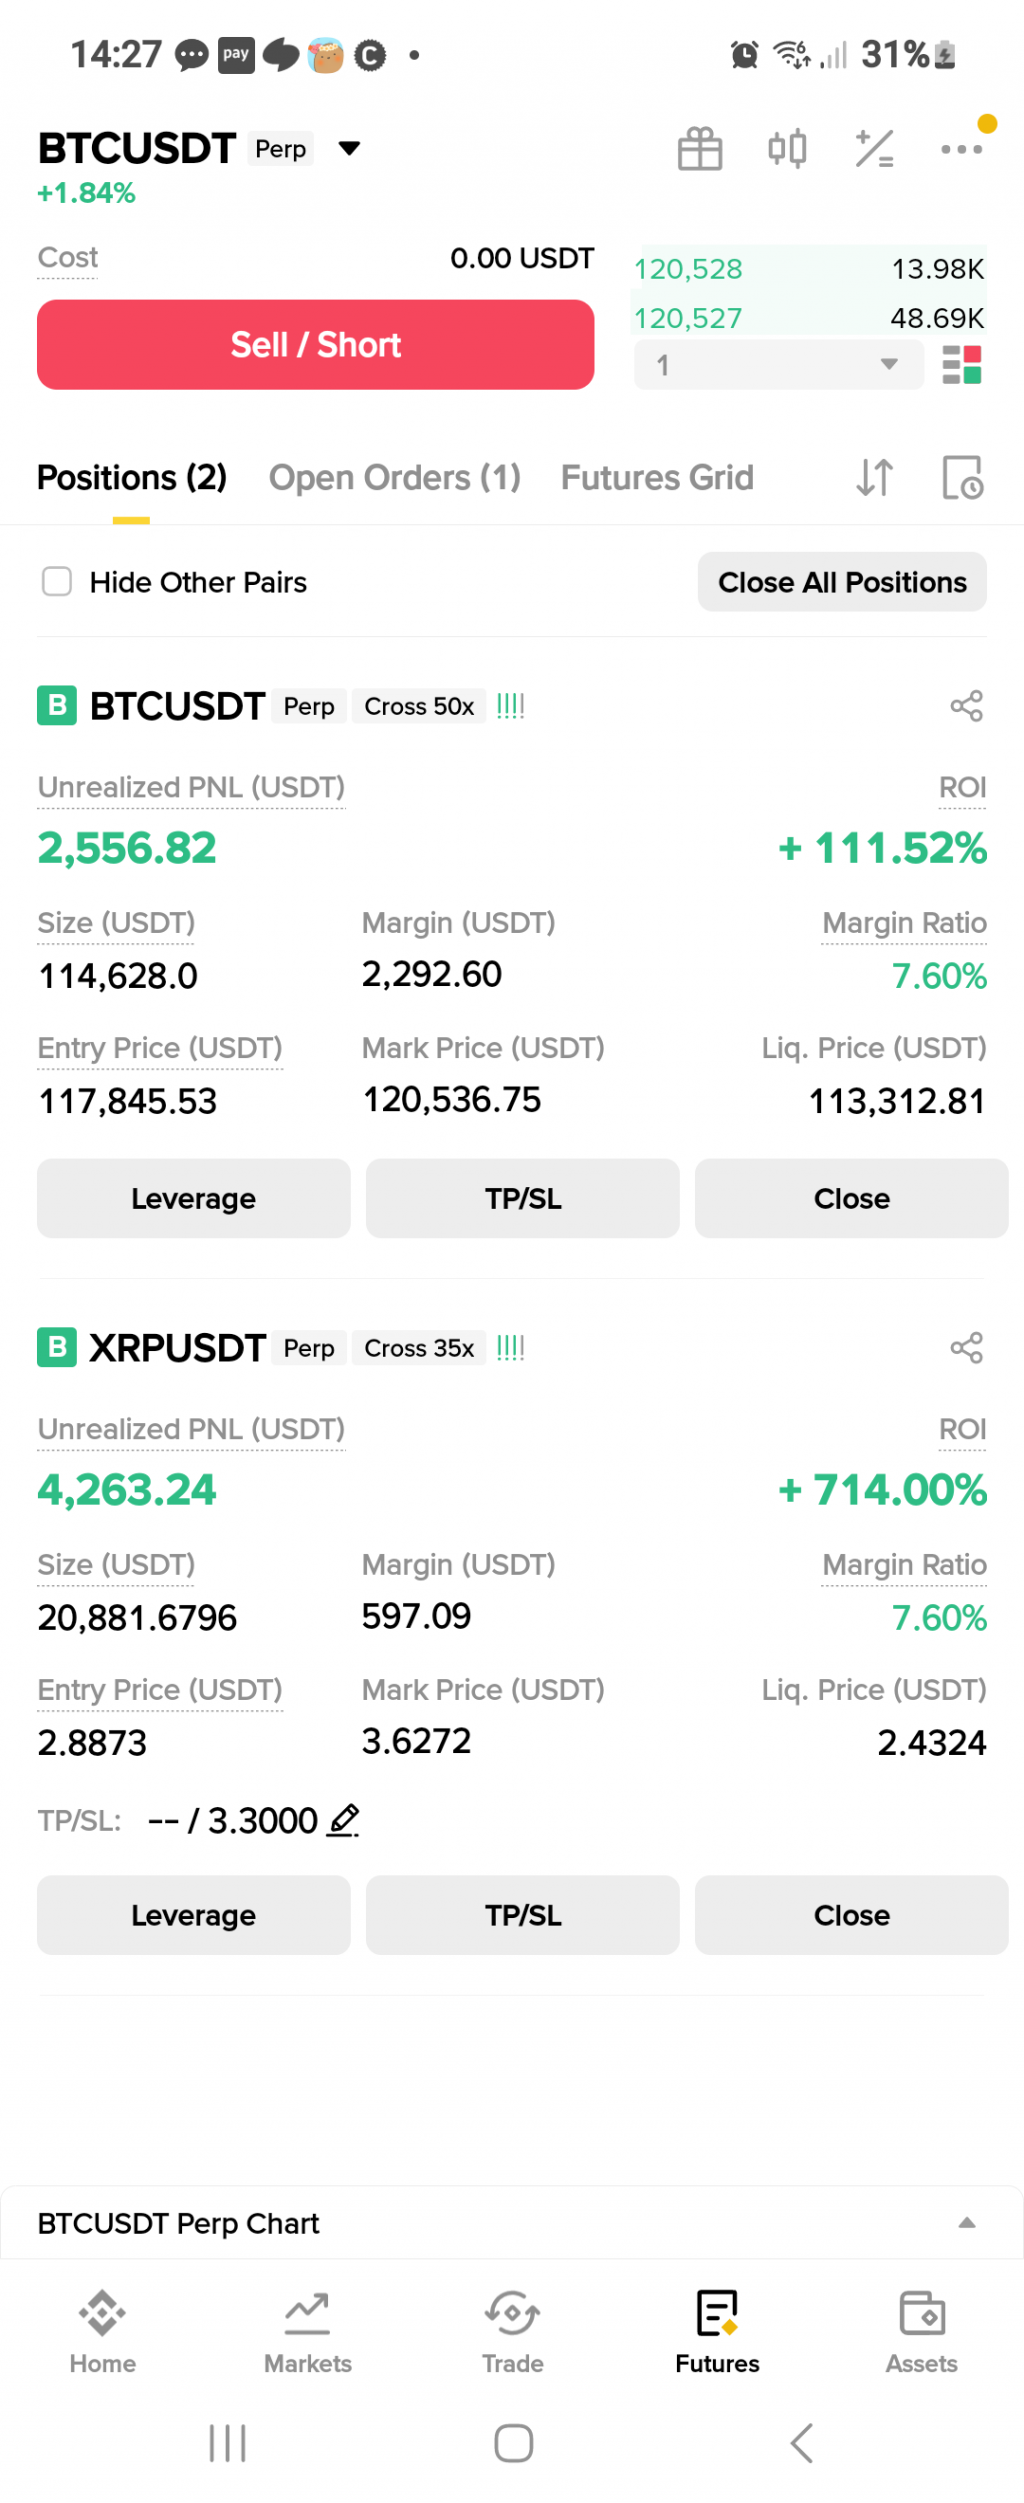Viewport: 1024px width, 2503px height.
Task: Switch to the Open Orders tab
Action: point(394,478)
